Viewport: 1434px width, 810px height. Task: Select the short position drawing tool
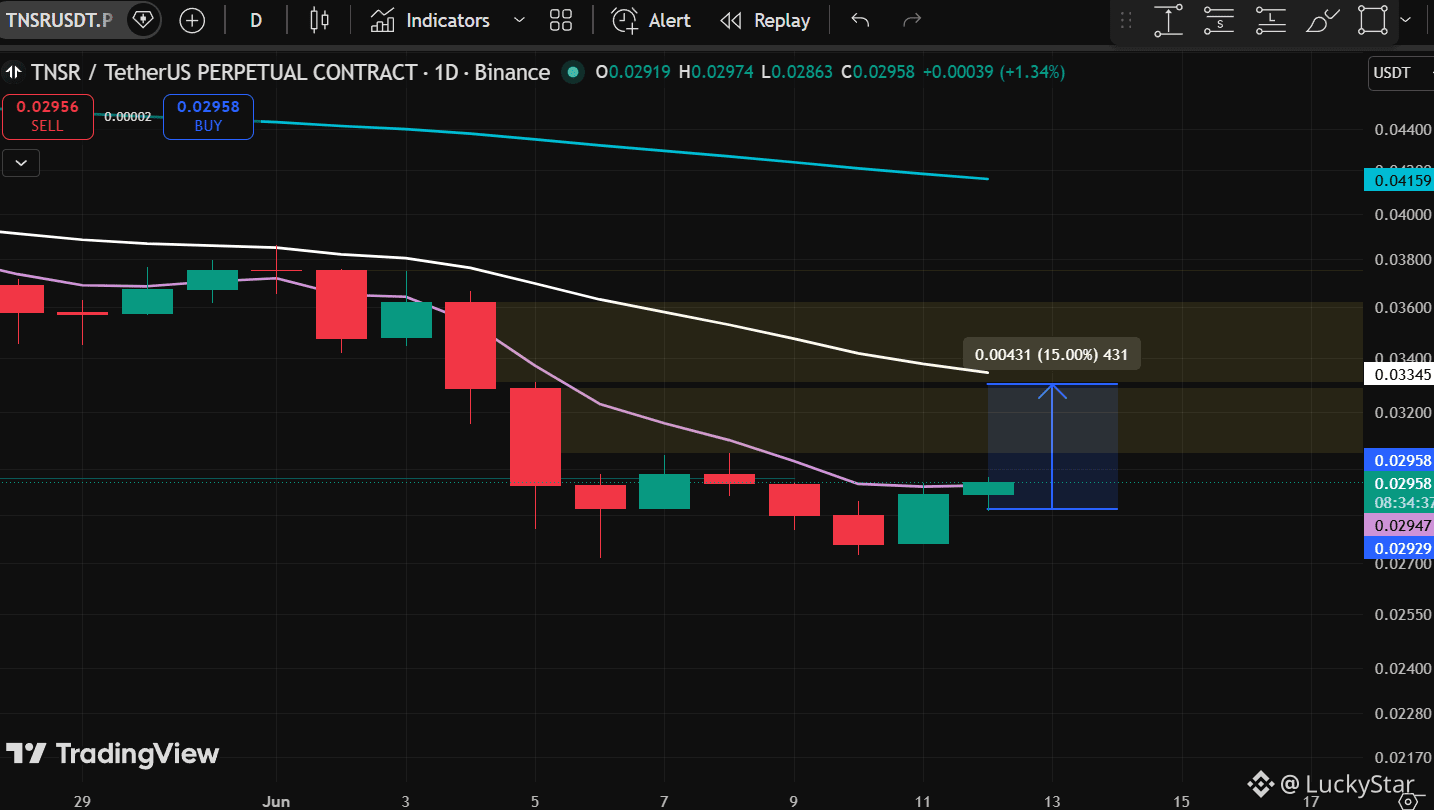point(1219,21)
